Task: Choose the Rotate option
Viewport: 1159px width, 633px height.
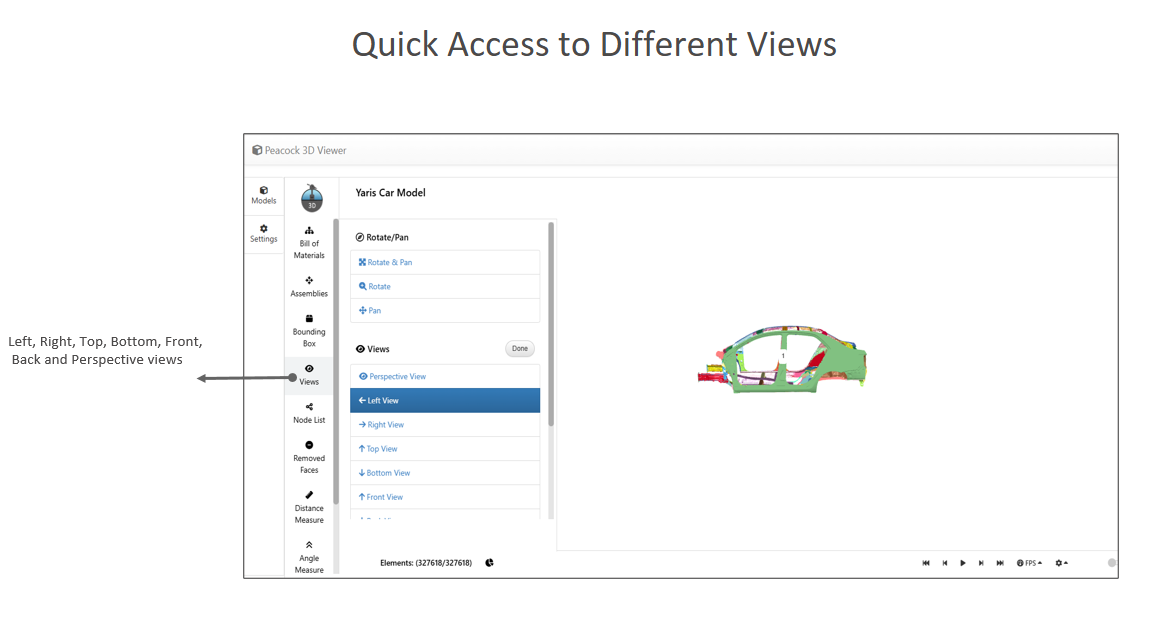Action: coord(445,286)
